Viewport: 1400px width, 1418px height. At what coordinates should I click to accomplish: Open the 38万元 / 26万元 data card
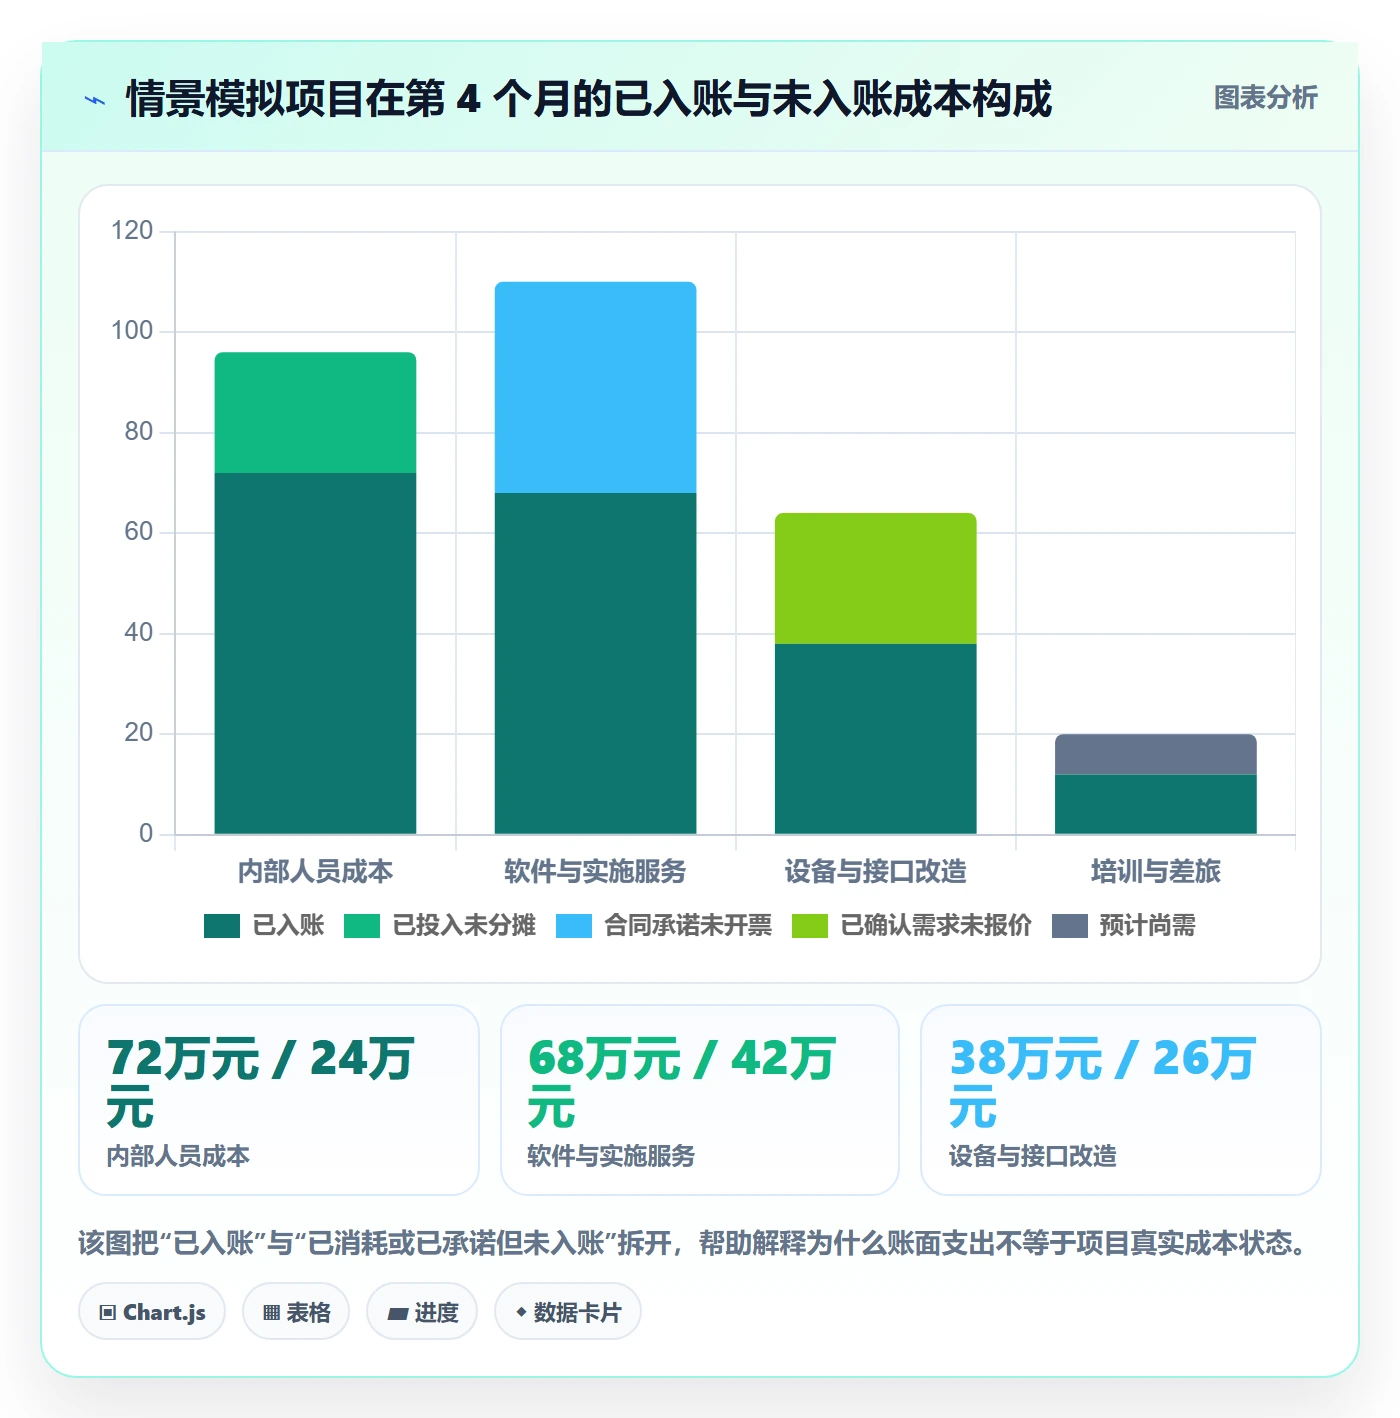[1121, 1100]
